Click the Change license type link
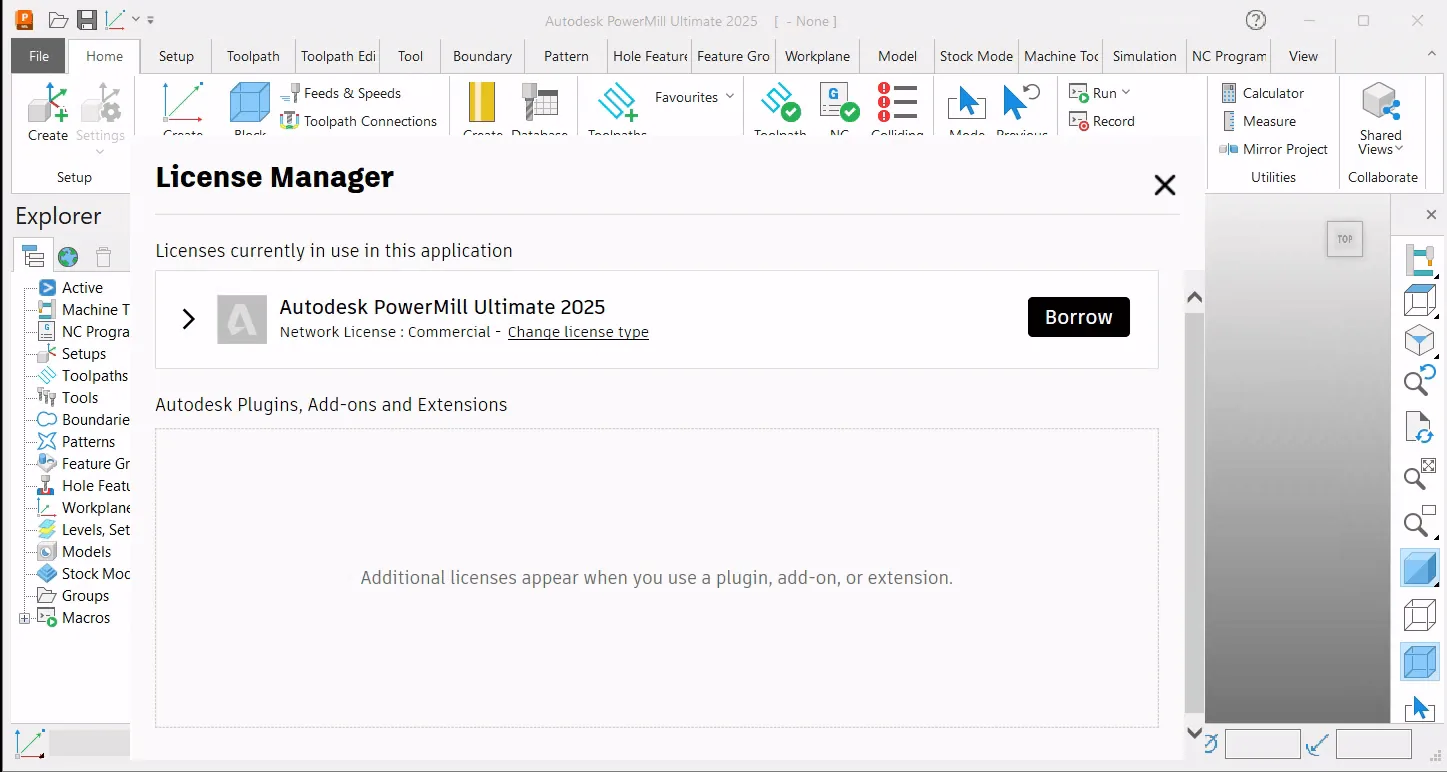The width and height of the screenshot is (1447, 772). coord(578,332)
